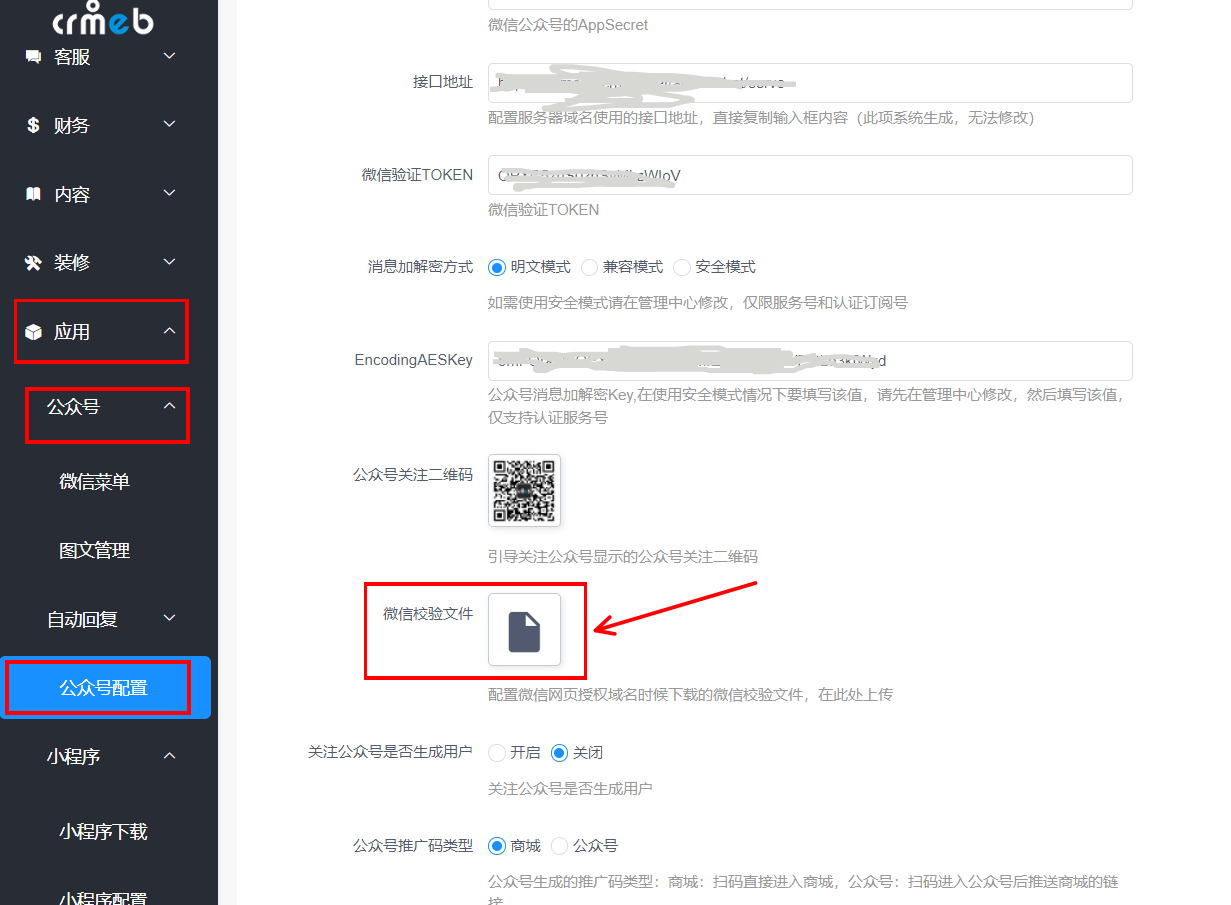Click the 装修 tools icon
The width and height of the screenshot is (1231, 905).
click(34, 263)
